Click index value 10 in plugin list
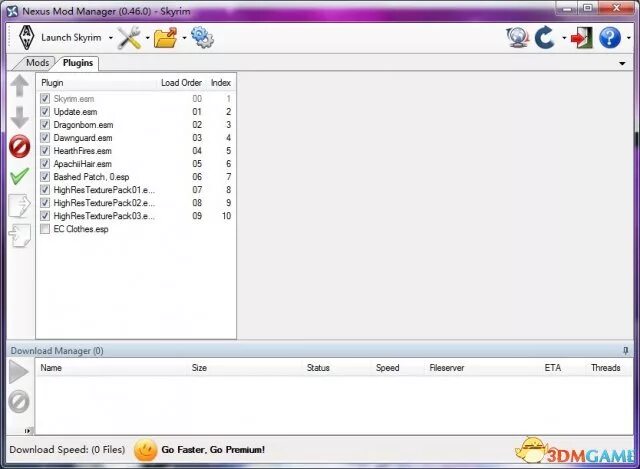This screenshot has height=469, width=640. pos(227,216)
